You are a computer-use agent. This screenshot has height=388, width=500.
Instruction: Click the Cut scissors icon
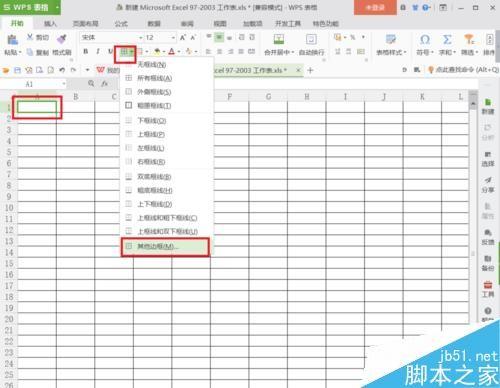[x=30, y=37]
